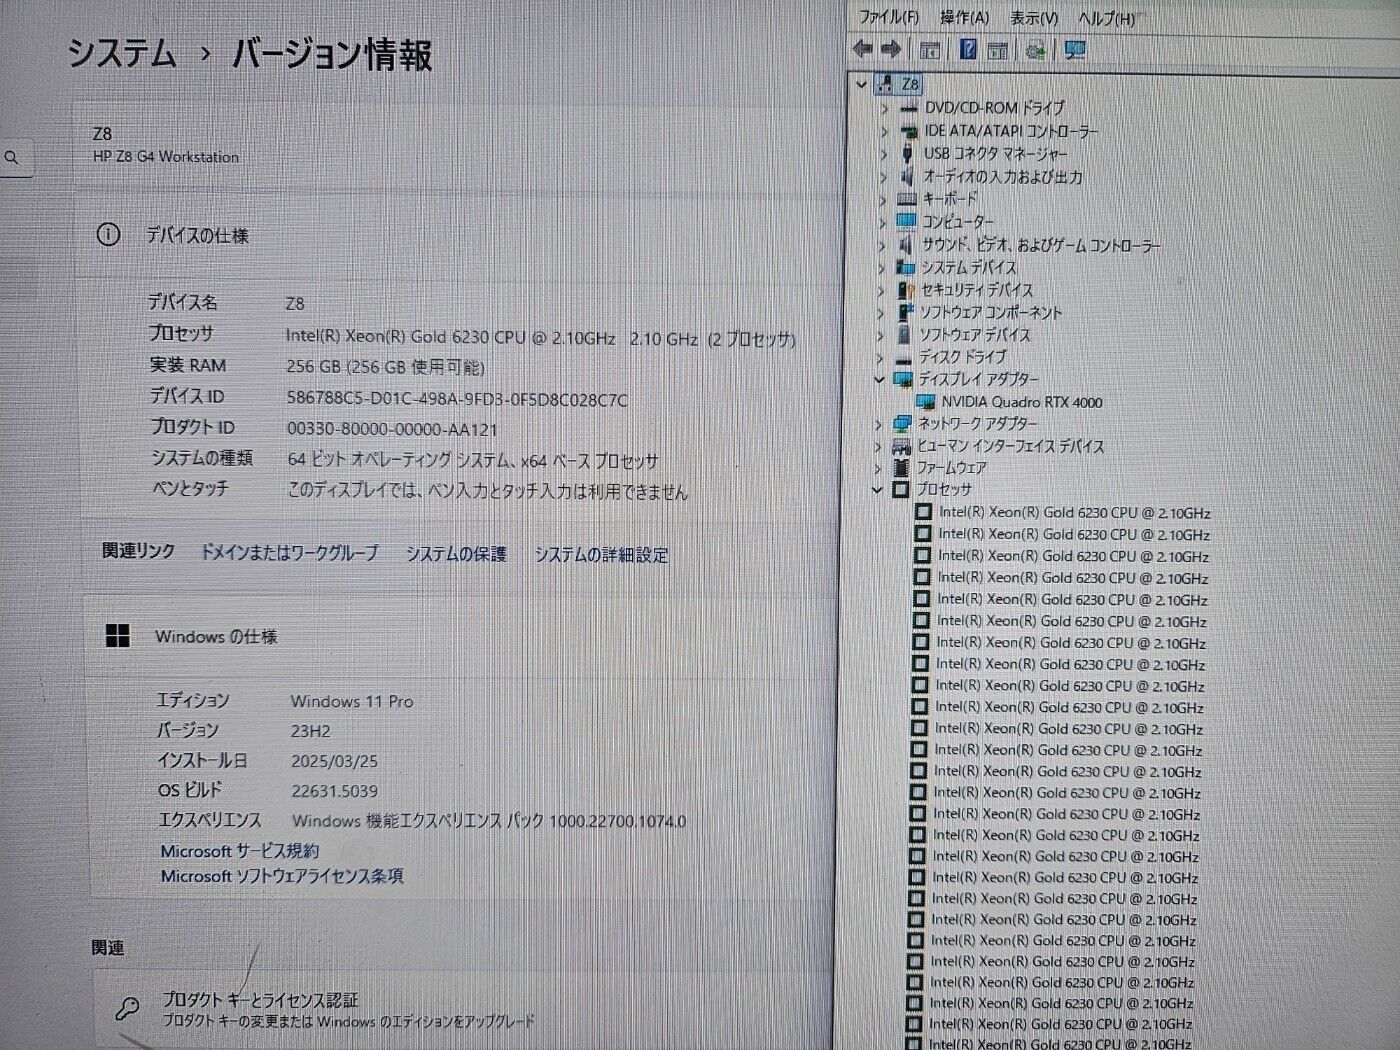Open Microsoft ソフトウェアライセンス条項 link
Image resolution: width=1400 pixels, height=1050 pixels.
pos(282,876)
